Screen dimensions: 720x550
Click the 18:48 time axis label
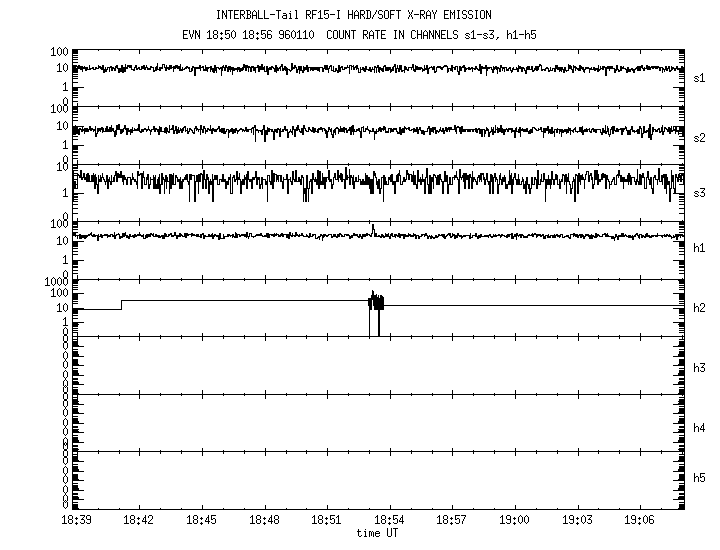pos(264,521)
